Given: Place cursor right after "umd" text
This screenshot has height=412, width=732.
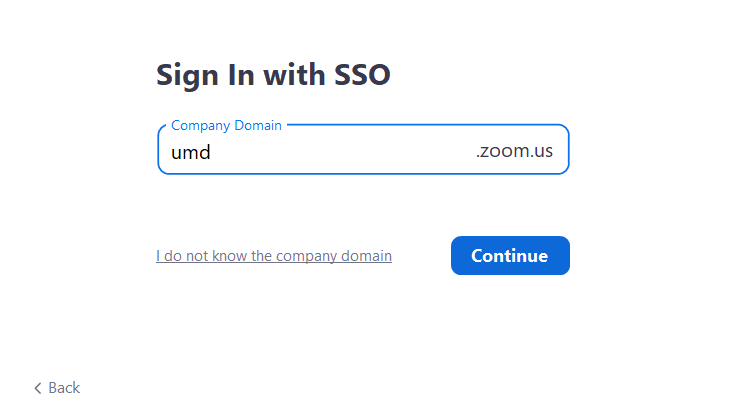Looking at the screenshot, I should (212, 153).
